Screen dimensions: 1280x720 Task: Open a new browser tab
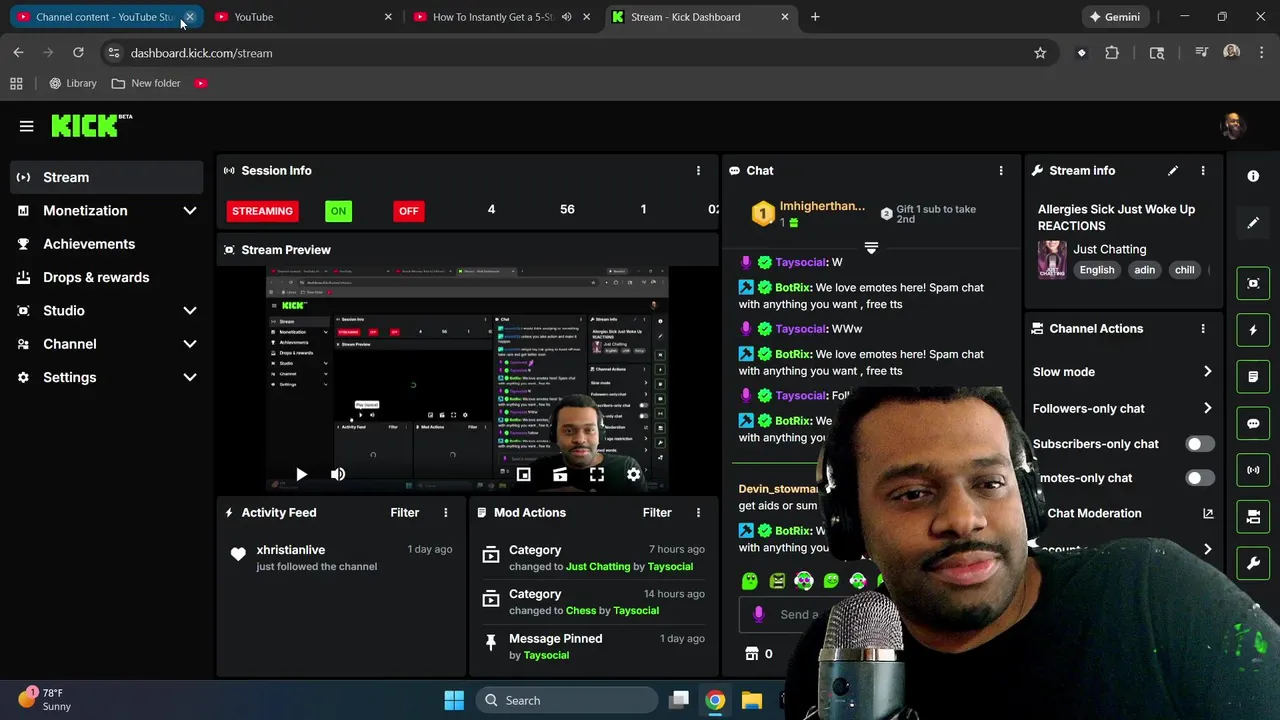point(815,17)
